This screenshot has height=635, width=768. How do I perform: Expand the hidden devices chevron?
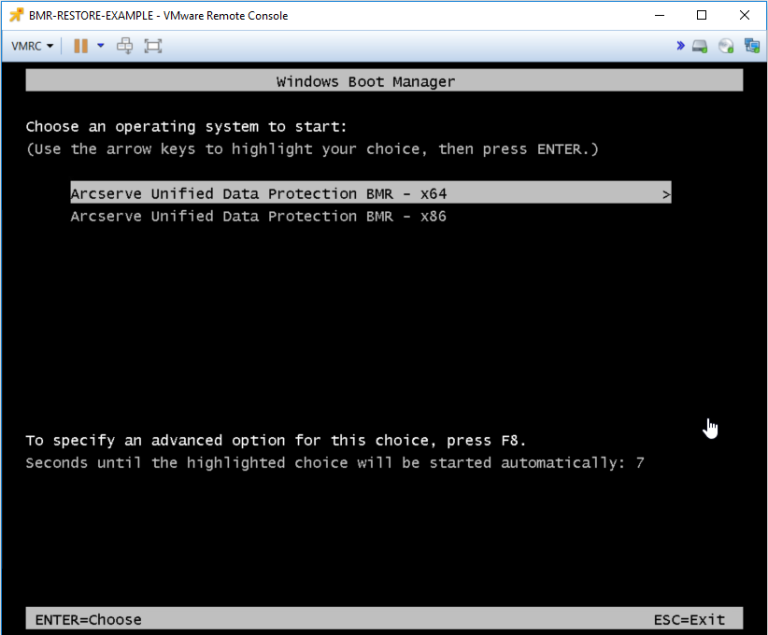tap(680, 46)
